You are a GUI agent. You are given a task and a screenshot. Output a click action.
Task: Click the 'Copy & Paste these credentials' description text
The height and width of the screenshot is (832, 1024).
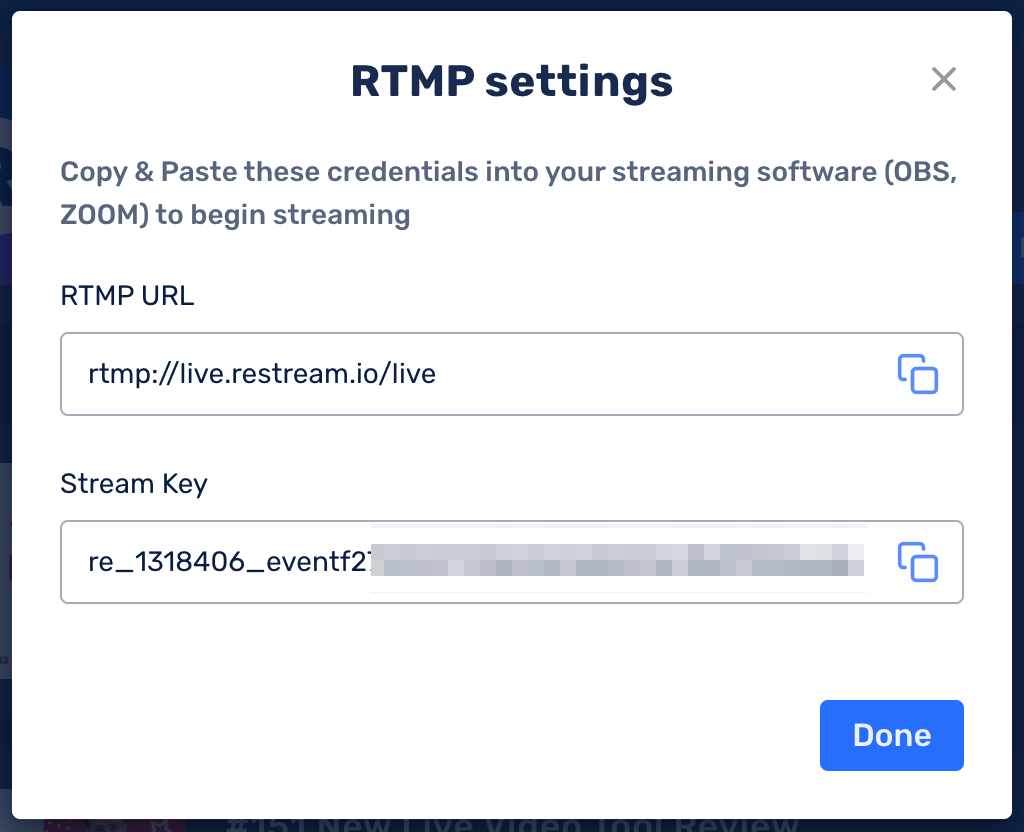[x=509, y=193]
